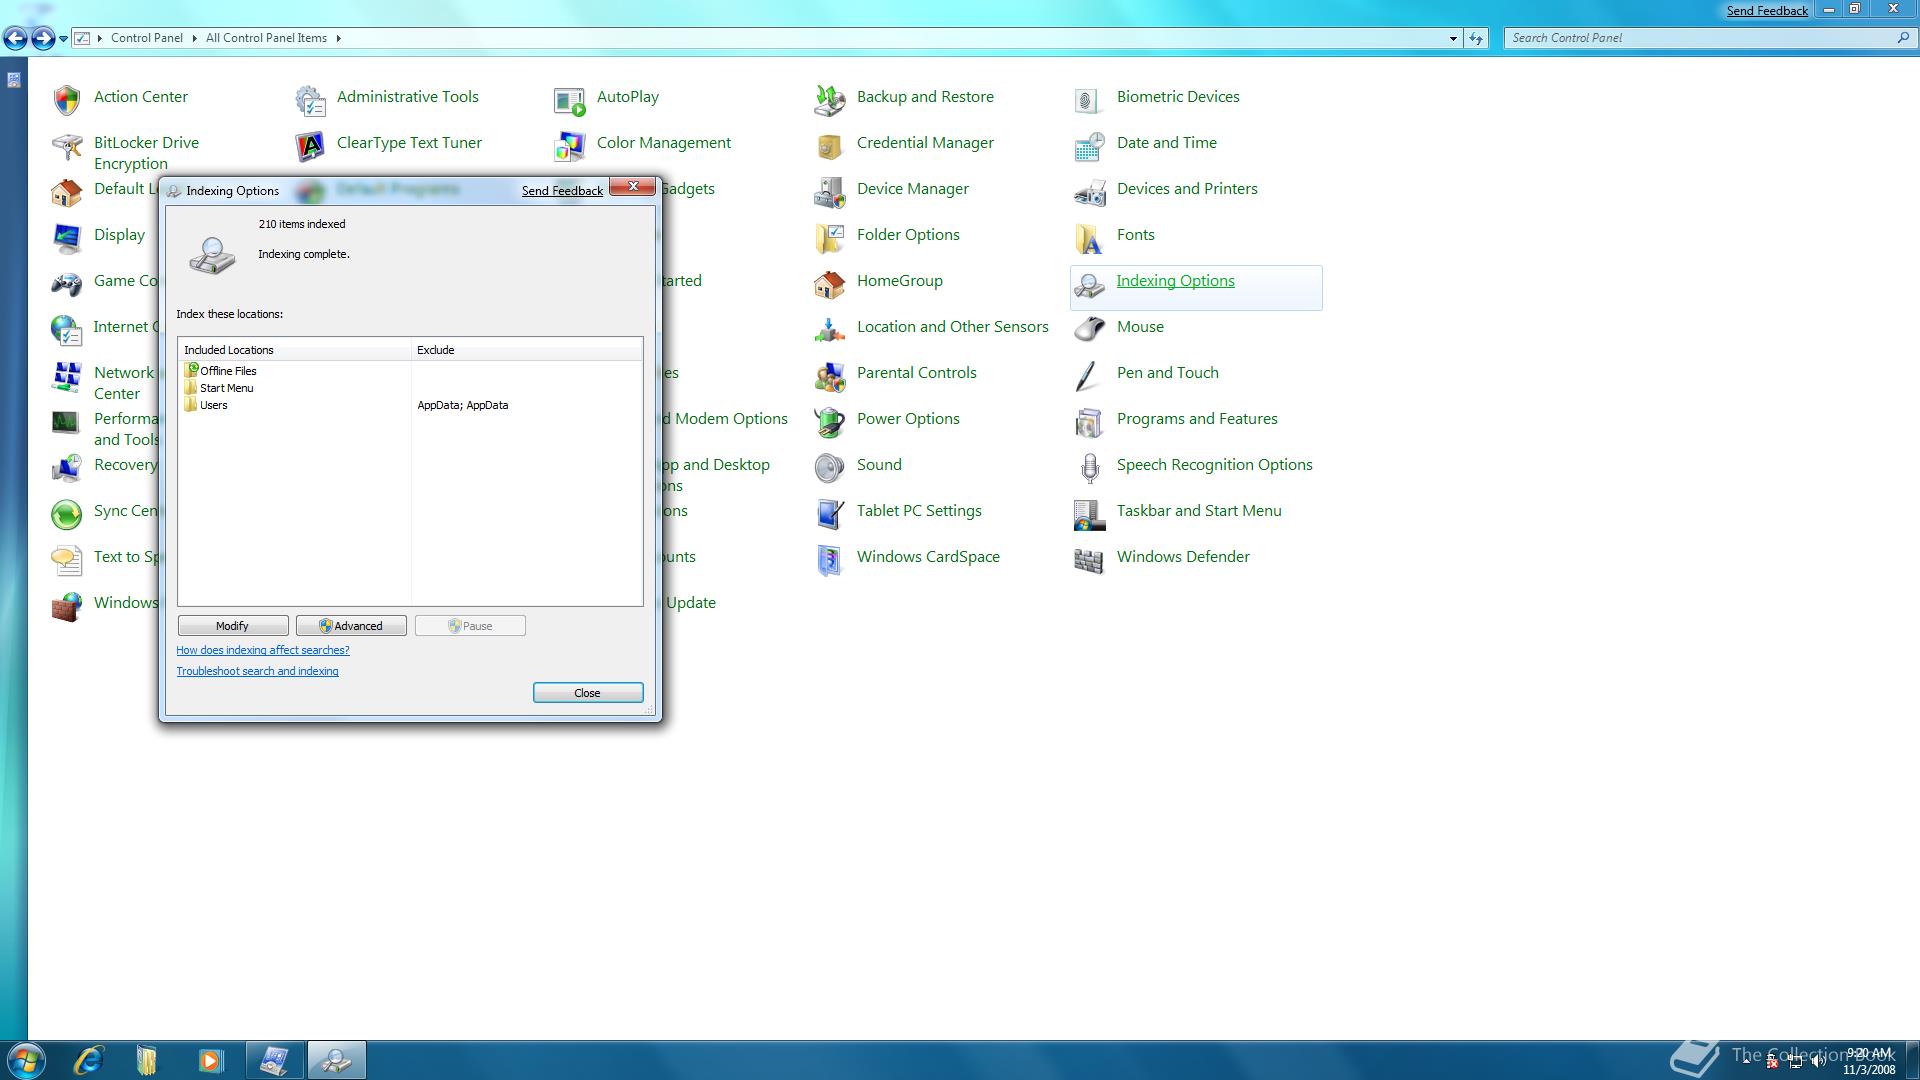This screenshot has height=1080, width=1920.
Task: Close the Indexing Options dialog via Close button
Action: pyautogui.click(x=588, y=693)
